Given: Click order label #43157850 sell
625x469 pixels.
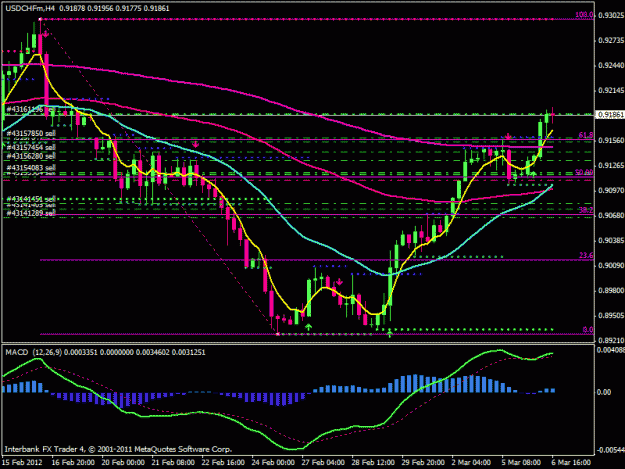Looking at the screenshot, I should pyautogui.click(x=31, y=133).
